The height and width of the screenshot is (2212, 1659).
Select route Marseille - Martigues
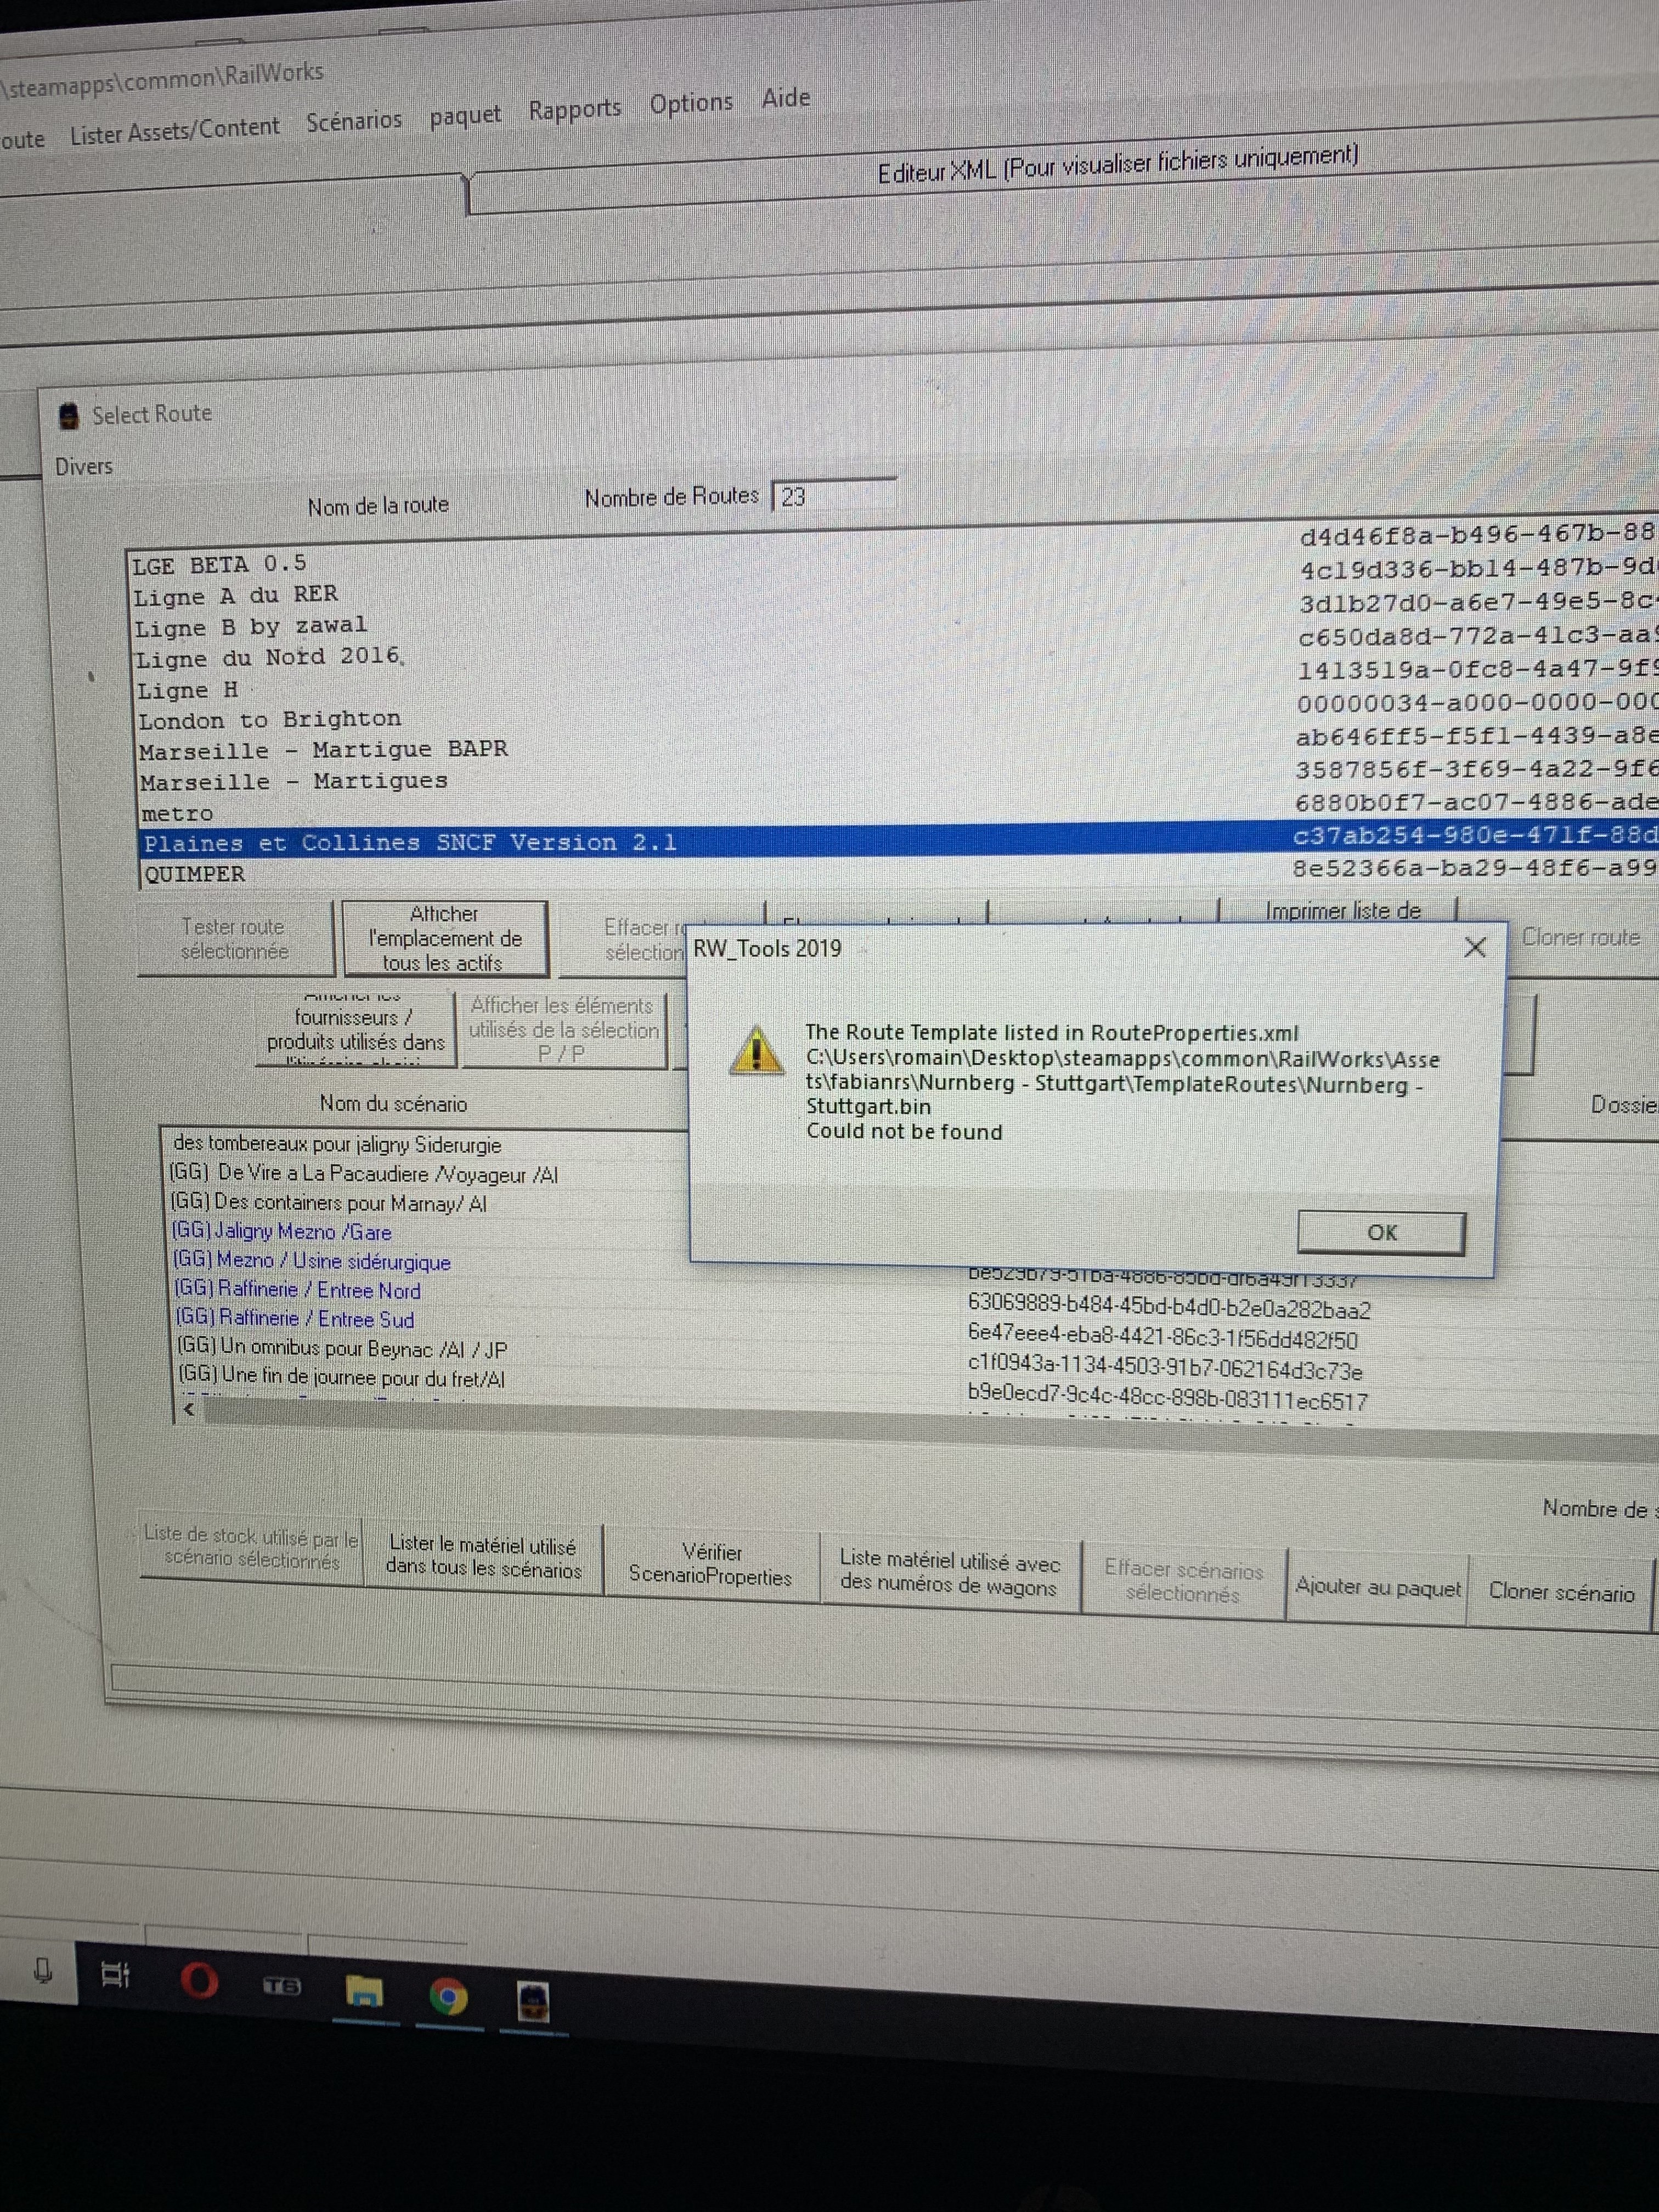293,781
